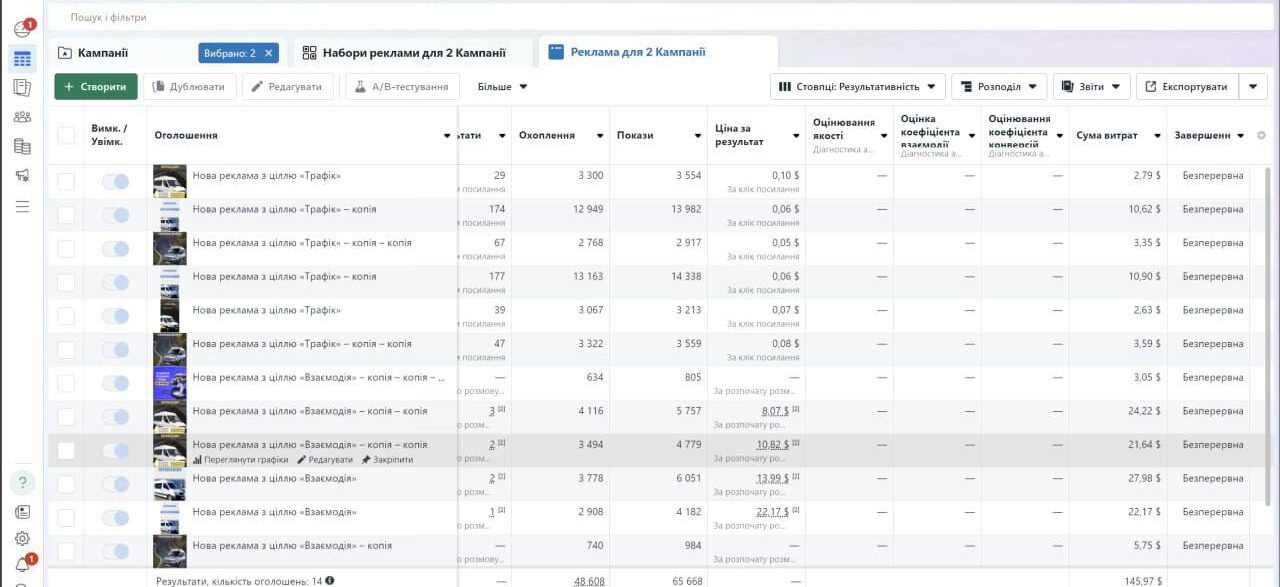Expand the 'Більше' dropdown menu
Image resolution: width=1280 pixels, height=587 pixels.
click(x=502, y=87)
